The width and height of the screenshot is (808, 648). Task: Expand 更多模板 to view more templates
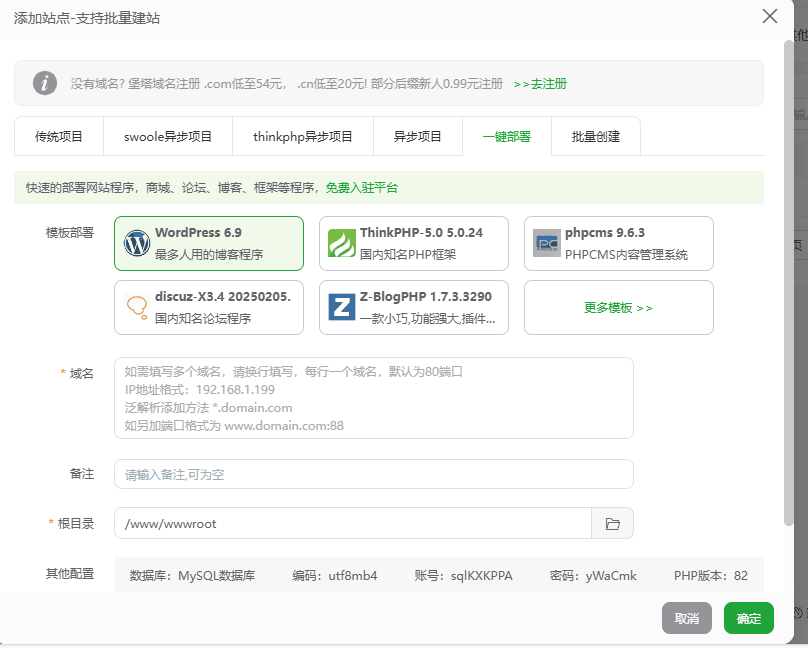click(618, 308)
